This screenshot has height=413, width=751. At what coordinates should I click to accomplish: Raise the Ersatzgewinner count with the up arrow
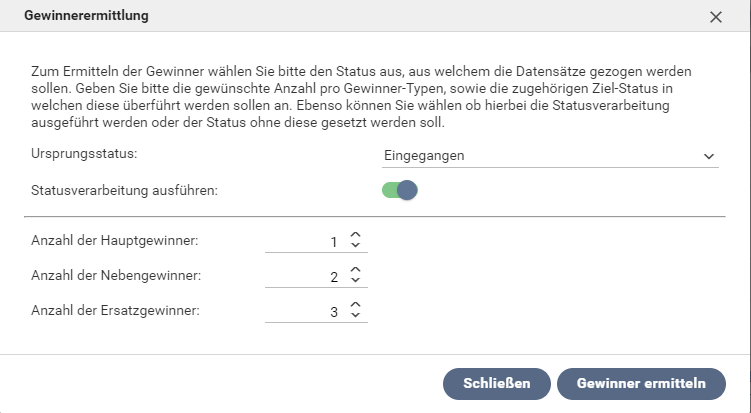coord(355,305)
